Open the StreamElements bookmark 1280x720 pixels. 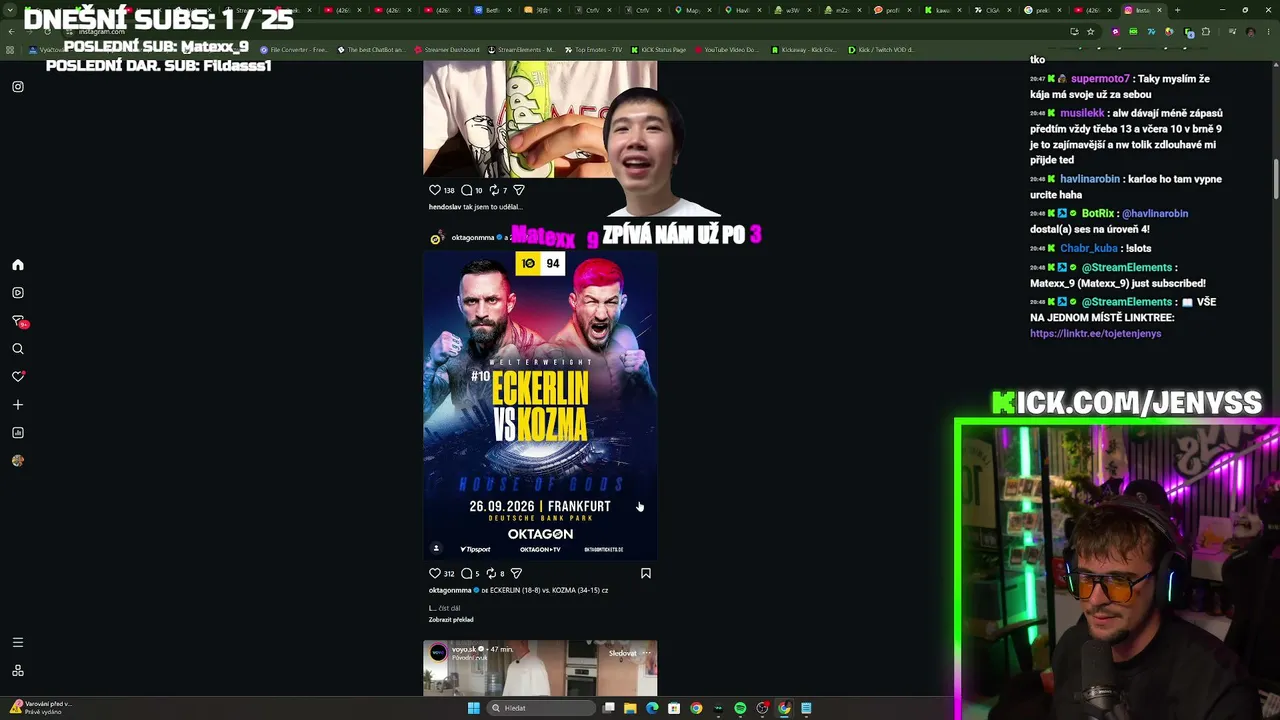pos(521,49)
